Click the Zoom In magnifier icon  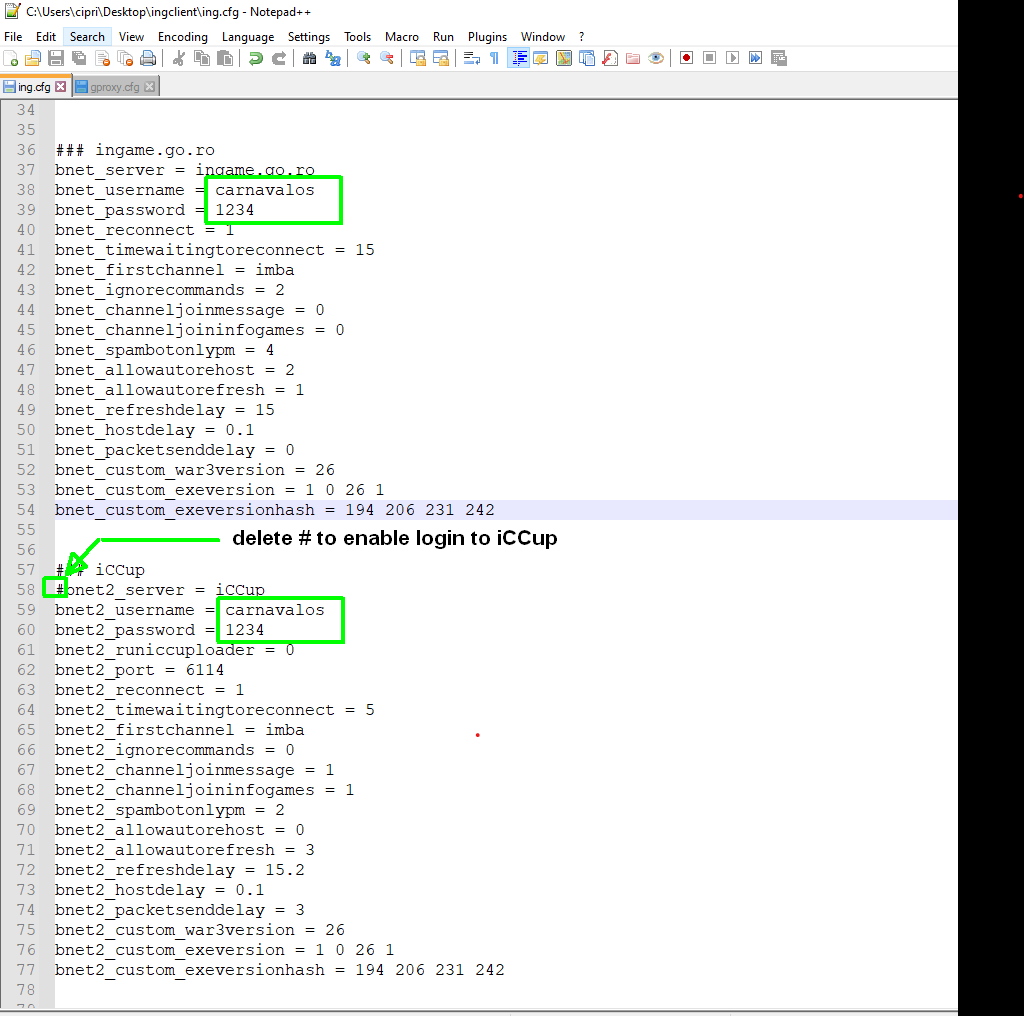[x=363, y=58]
